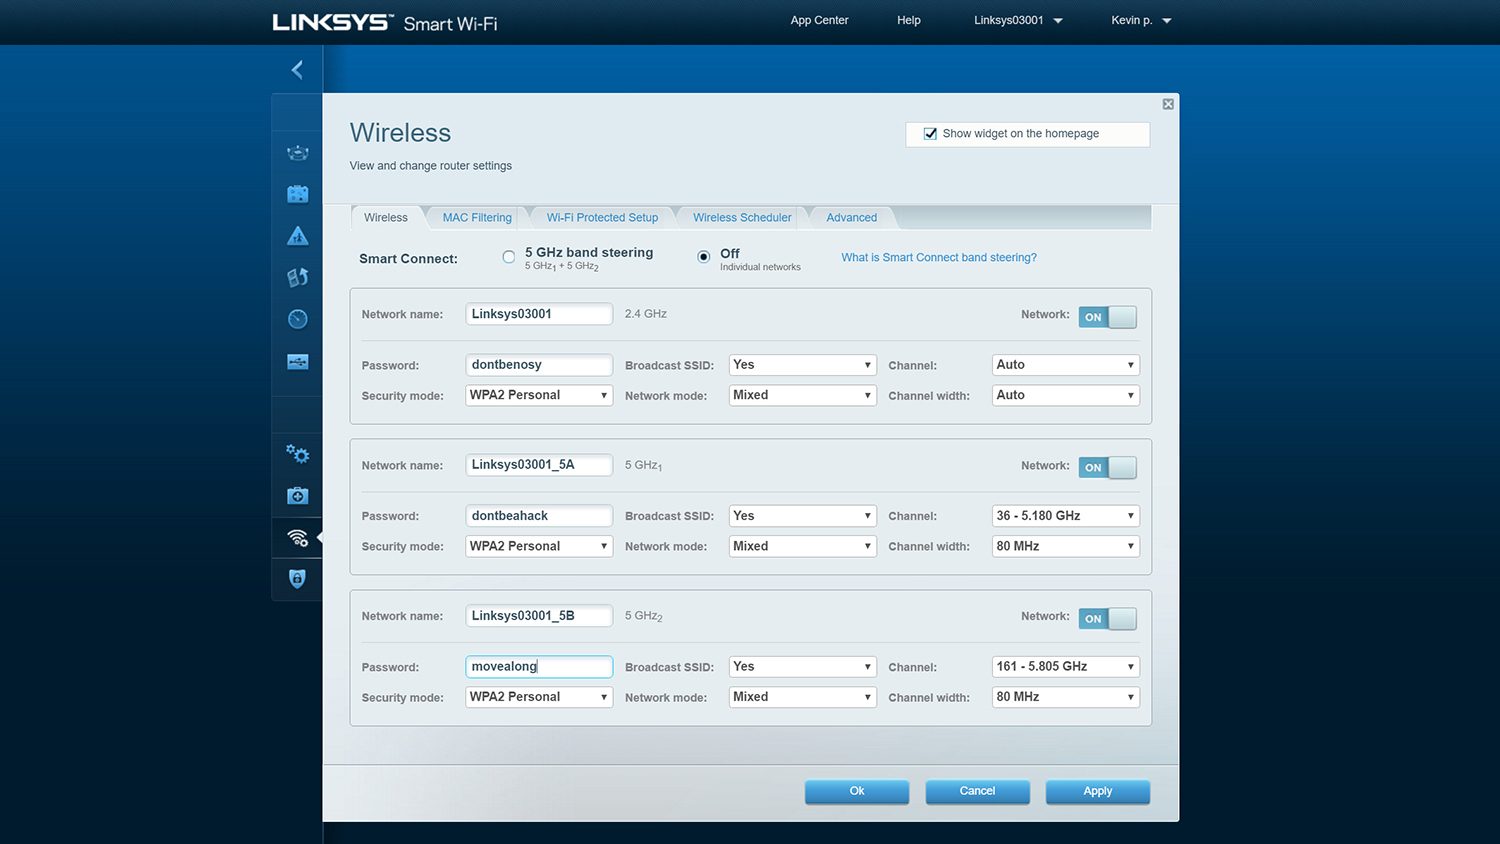Click the Apply button
The height and width of the screenshot is (844, 1500).
tap(1098, 791)
